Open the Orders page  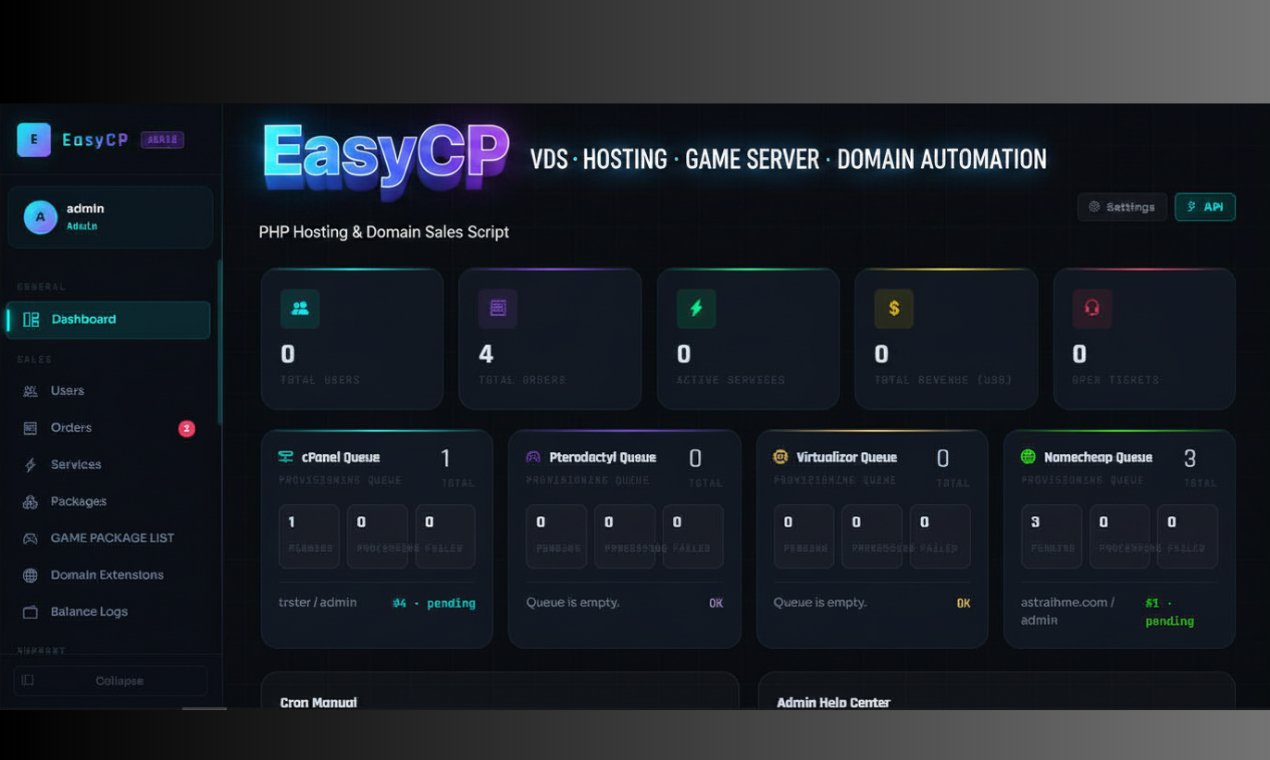pos(71,428)
